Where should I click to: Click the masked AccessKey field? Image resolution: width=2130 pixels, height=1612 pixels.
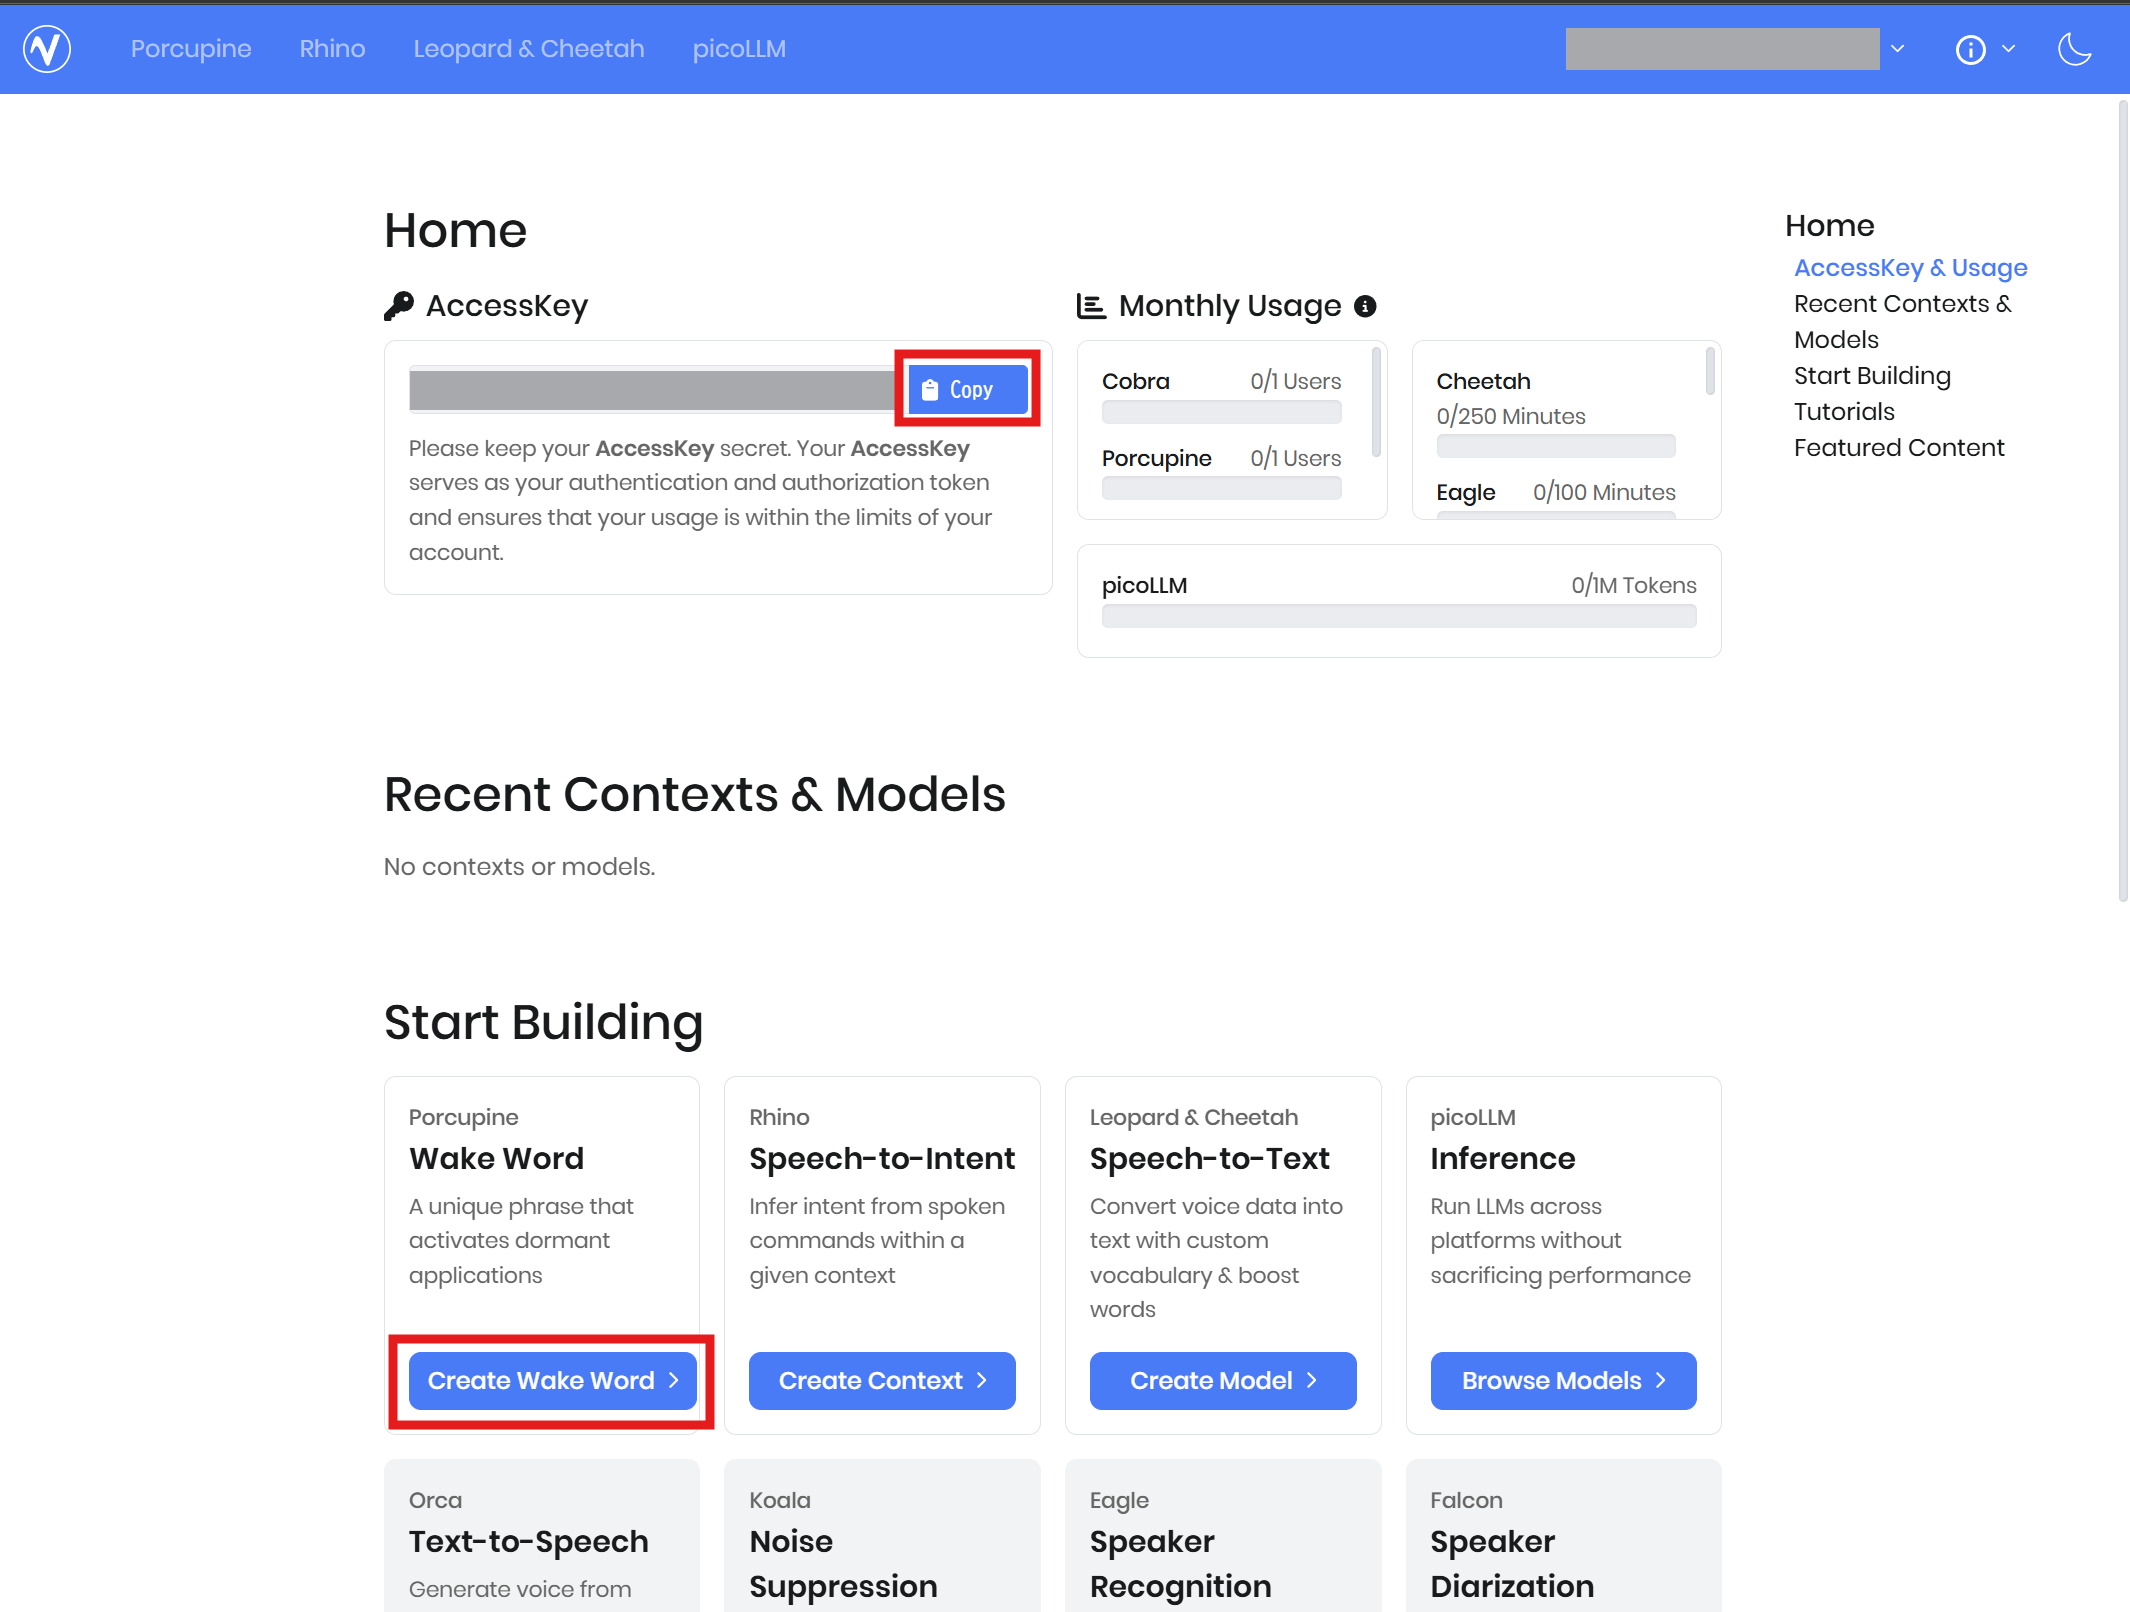(652, 389)
